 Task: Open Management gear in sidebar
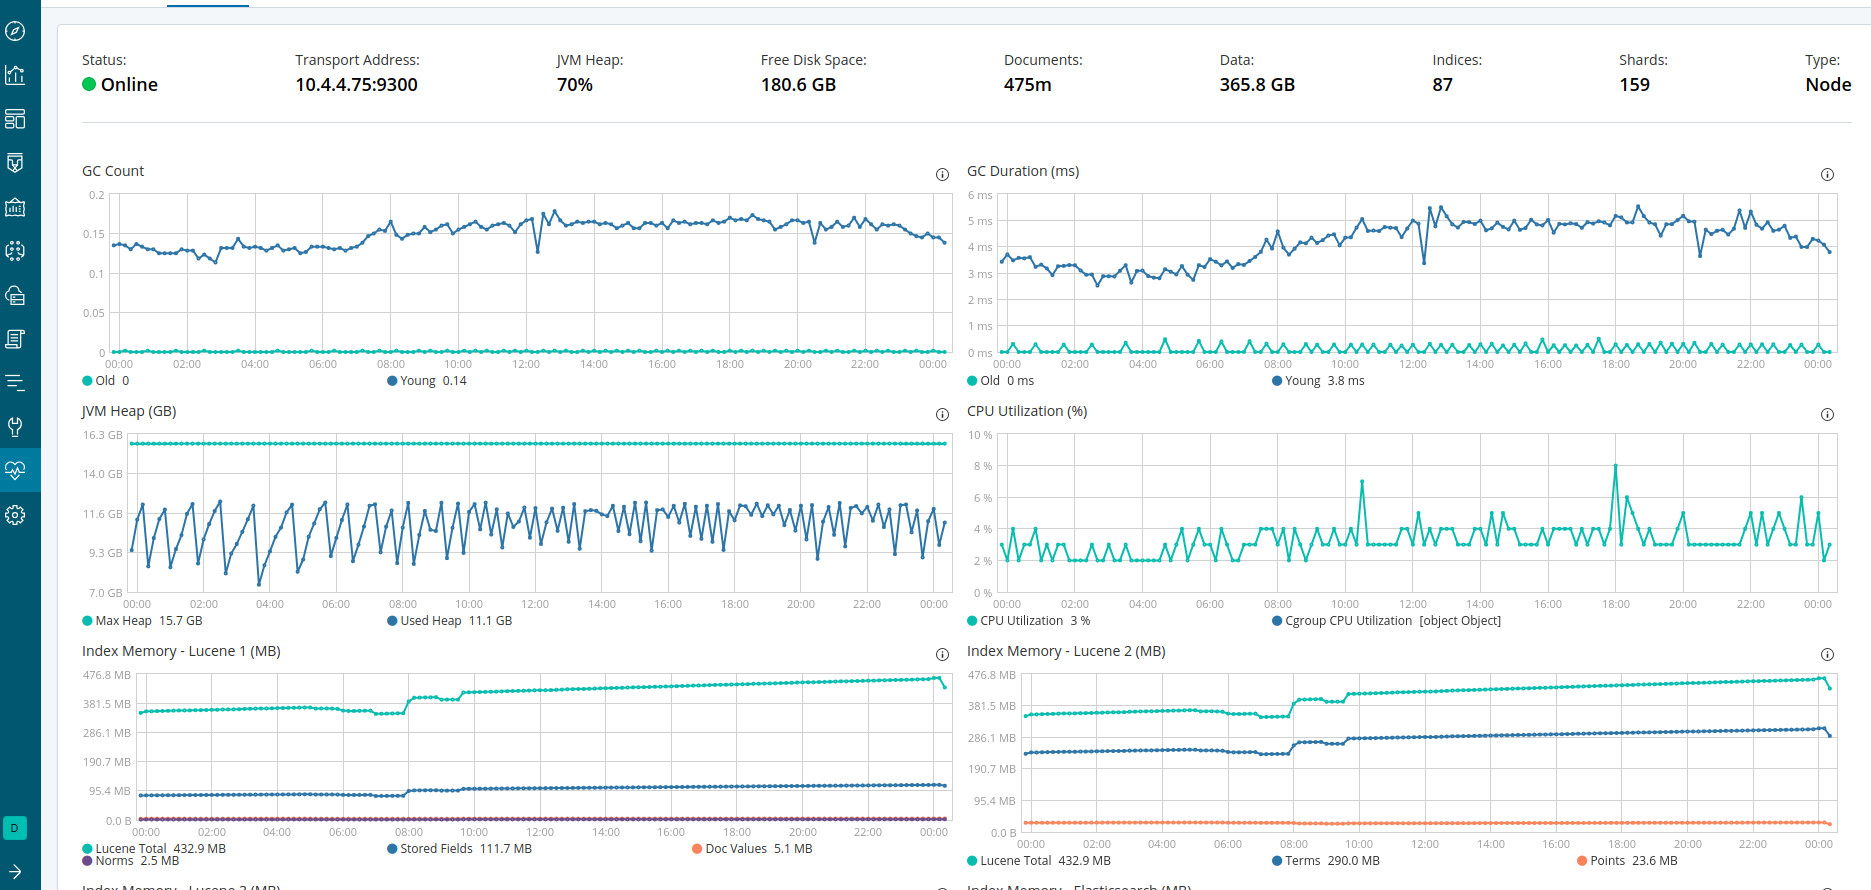click(15, 515)
